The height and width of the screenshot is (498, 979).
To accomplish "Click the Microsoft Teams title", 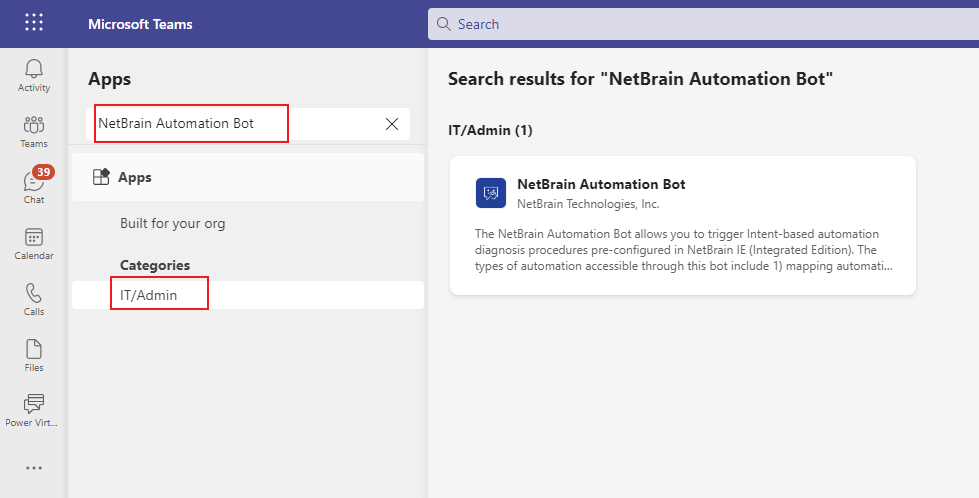I will click(140, 24).
